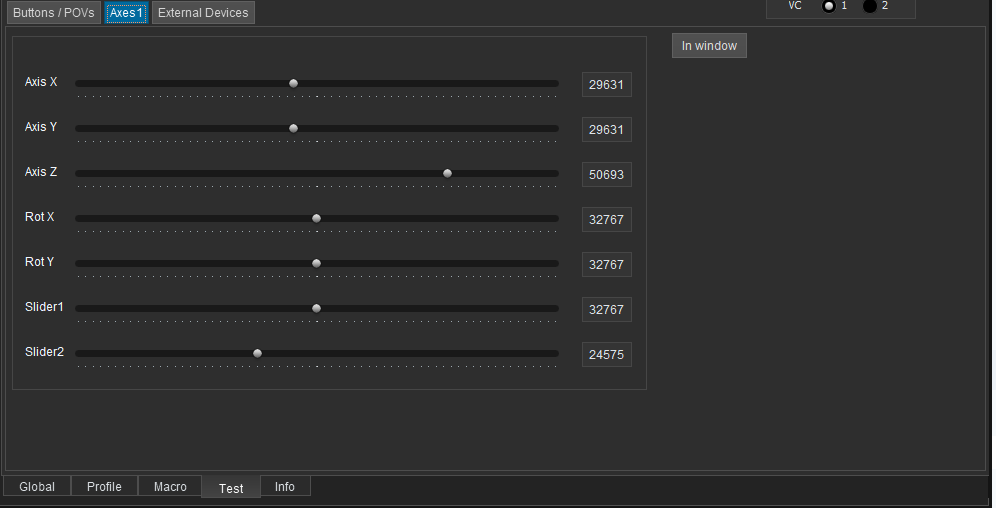Click the Slider2 value field 24575
The width and height of the screenshot is (996, 508).
click(x=607, y=355)
